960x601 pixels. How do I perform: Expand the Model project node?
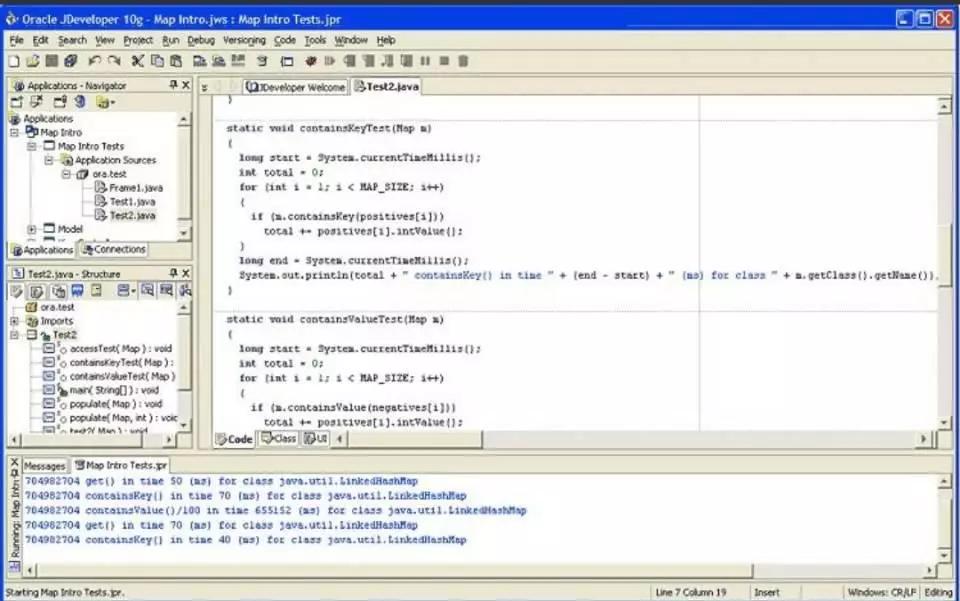(32, 229)
